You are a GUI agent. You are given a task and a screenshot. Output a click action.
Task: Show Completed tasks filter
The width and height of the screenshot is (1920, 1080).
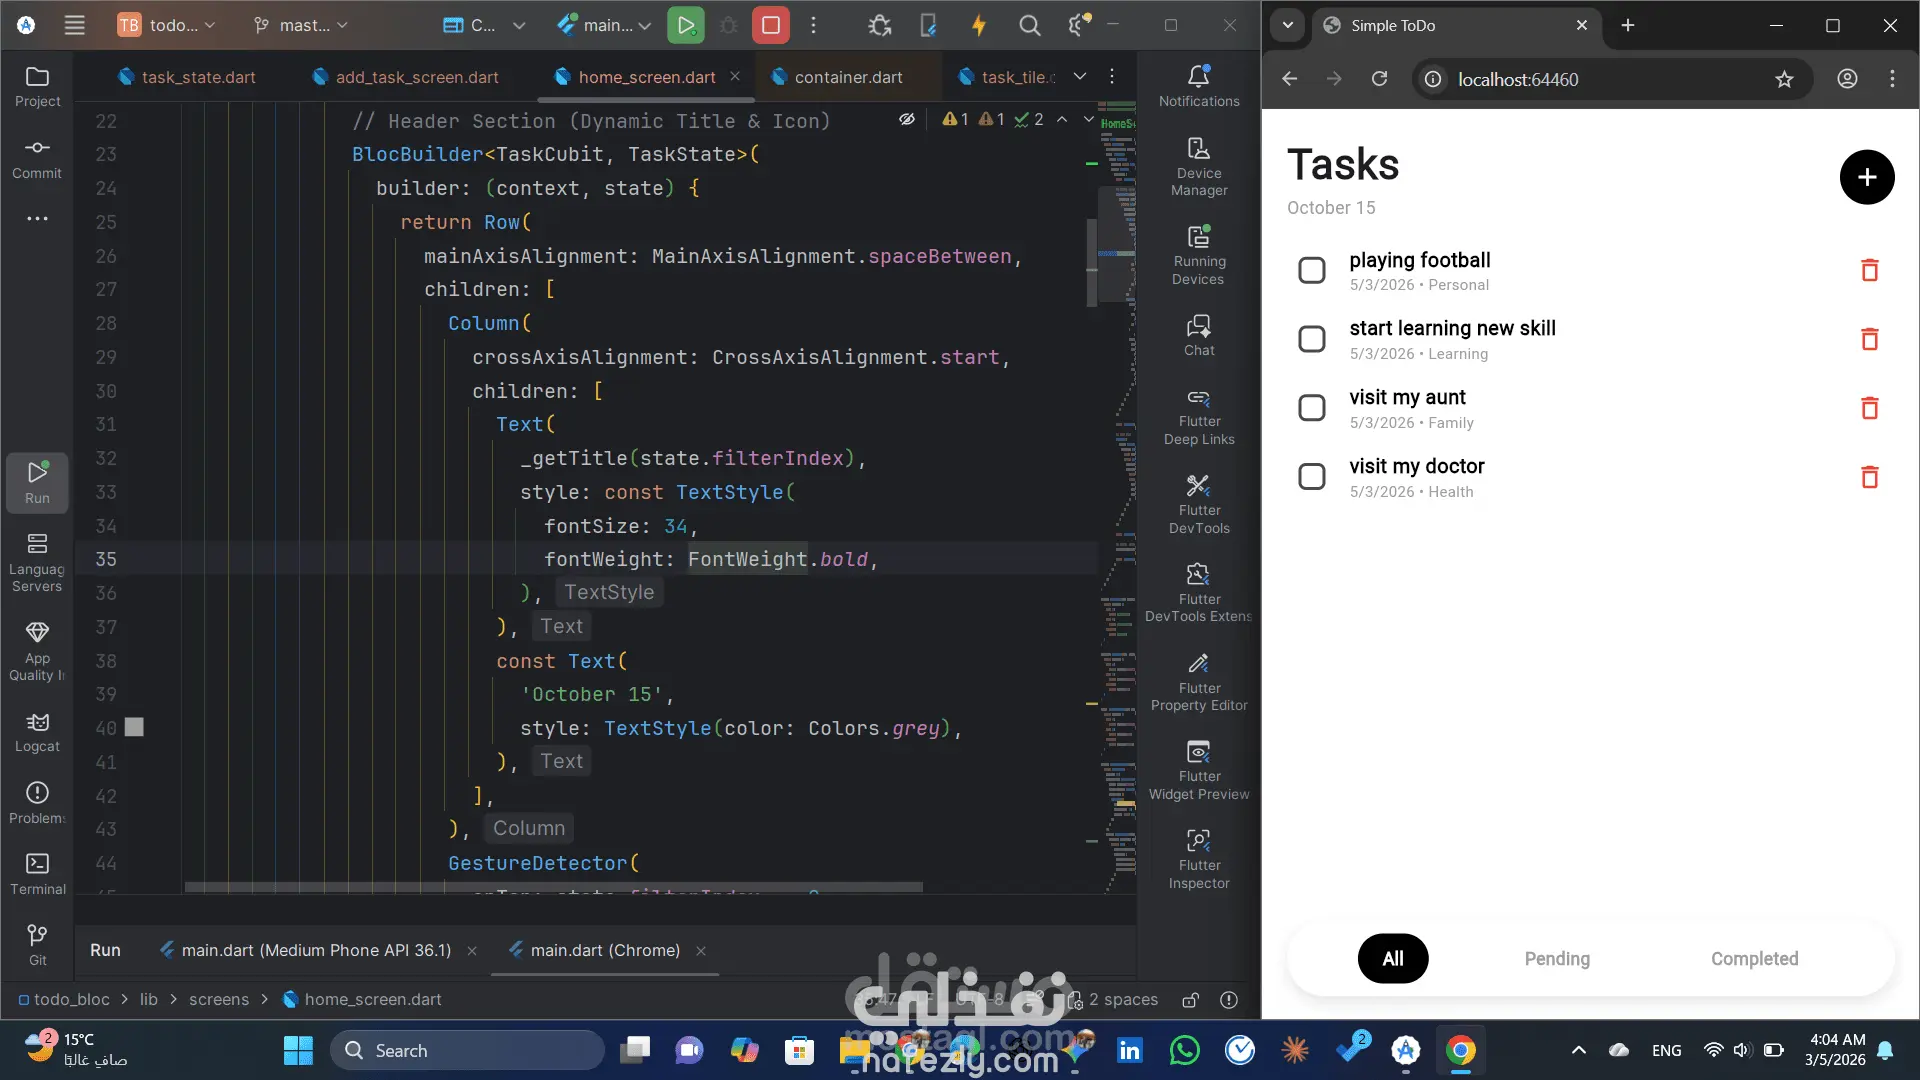click(1754, 959)
